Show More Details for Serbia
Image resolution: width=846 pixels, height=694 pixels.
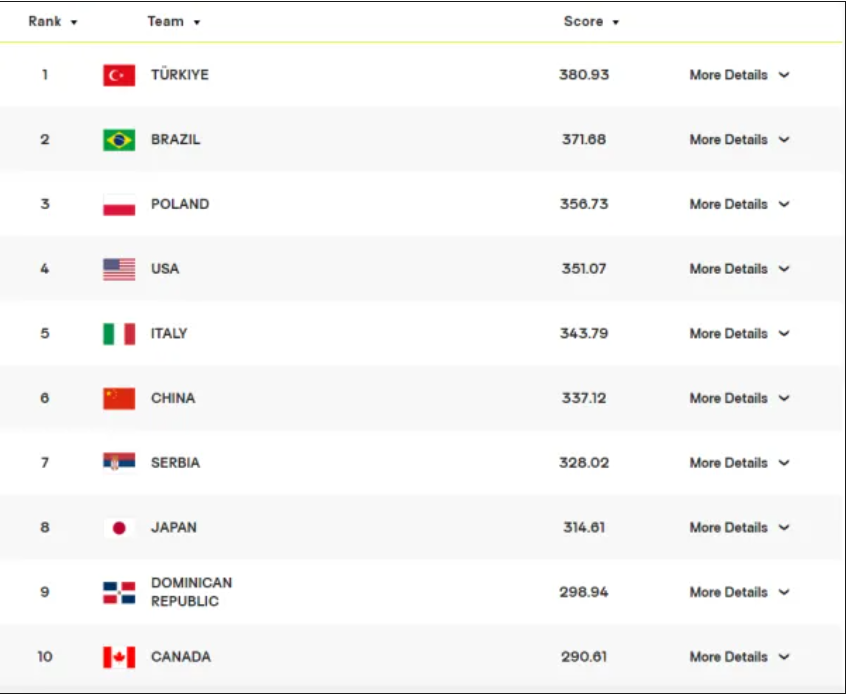(739, 463)
